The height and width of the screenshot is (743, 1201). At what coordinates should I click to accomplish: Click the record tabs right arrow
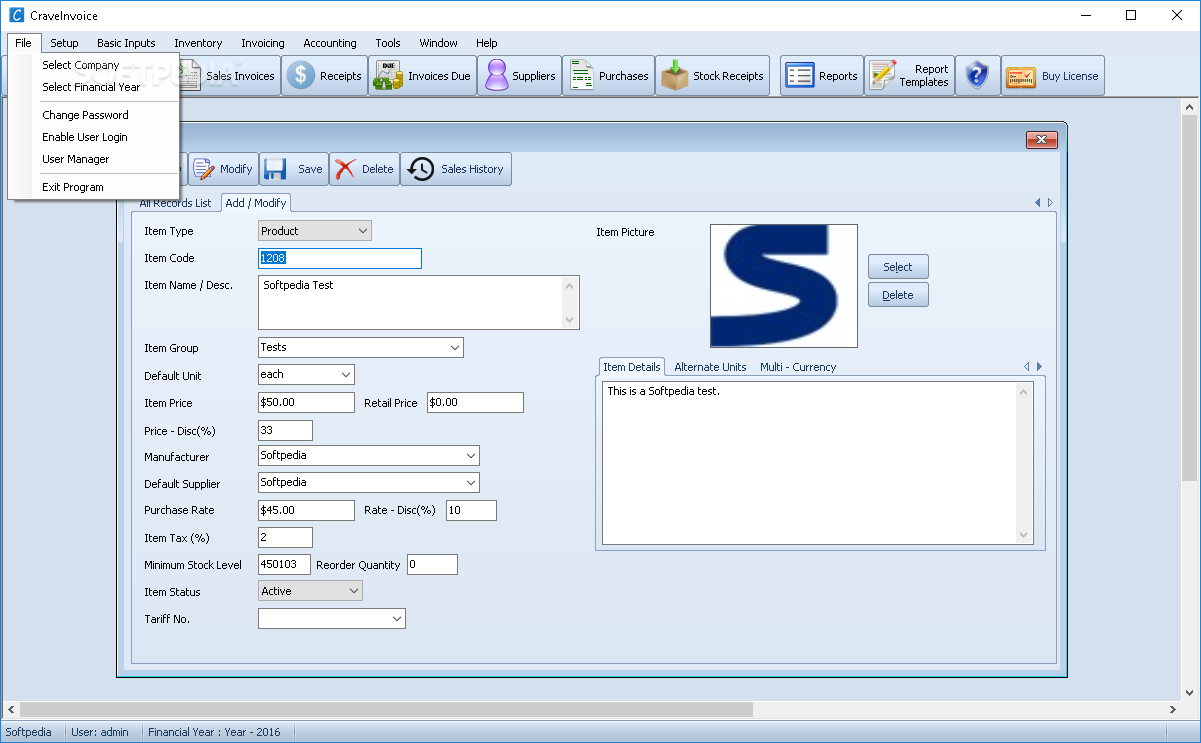pyautogui.click(x=1050, y=203)
